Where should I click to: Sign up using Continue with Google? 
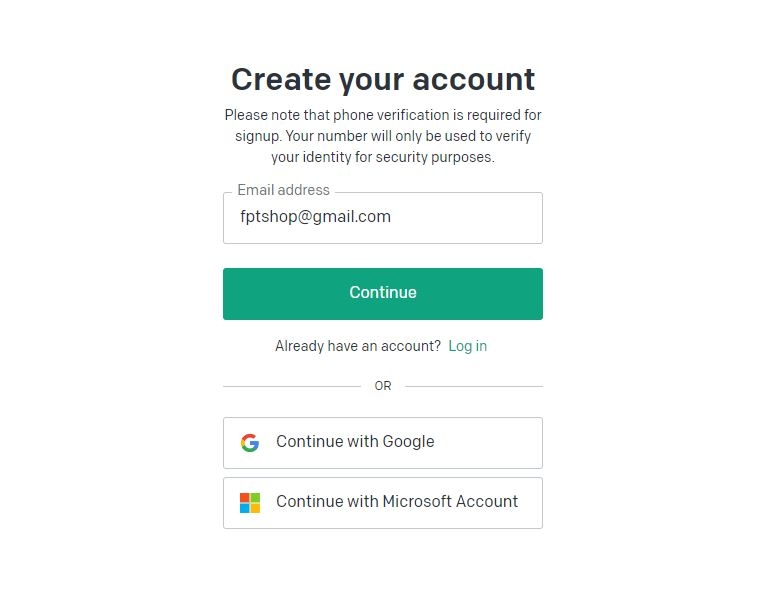point(382,442)
